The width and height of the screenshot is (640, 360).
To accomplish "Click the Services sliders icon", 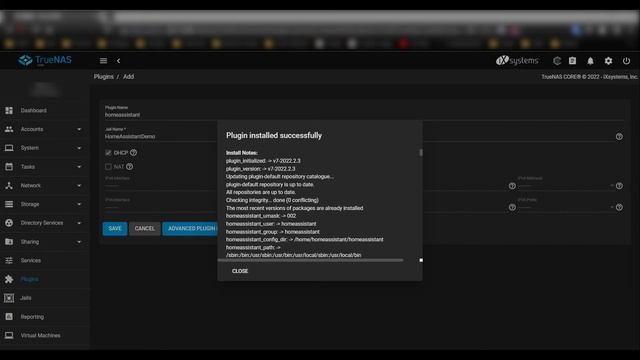I will (x=9, y=260).
